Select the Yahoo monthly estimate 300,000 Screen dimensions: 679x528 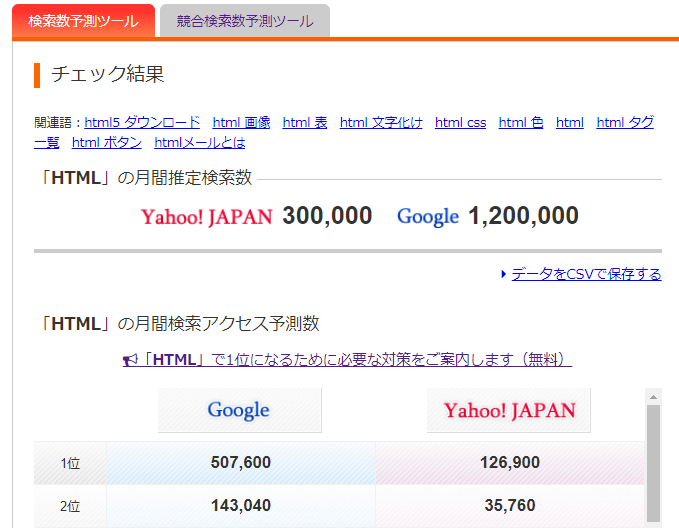point(327,216)
